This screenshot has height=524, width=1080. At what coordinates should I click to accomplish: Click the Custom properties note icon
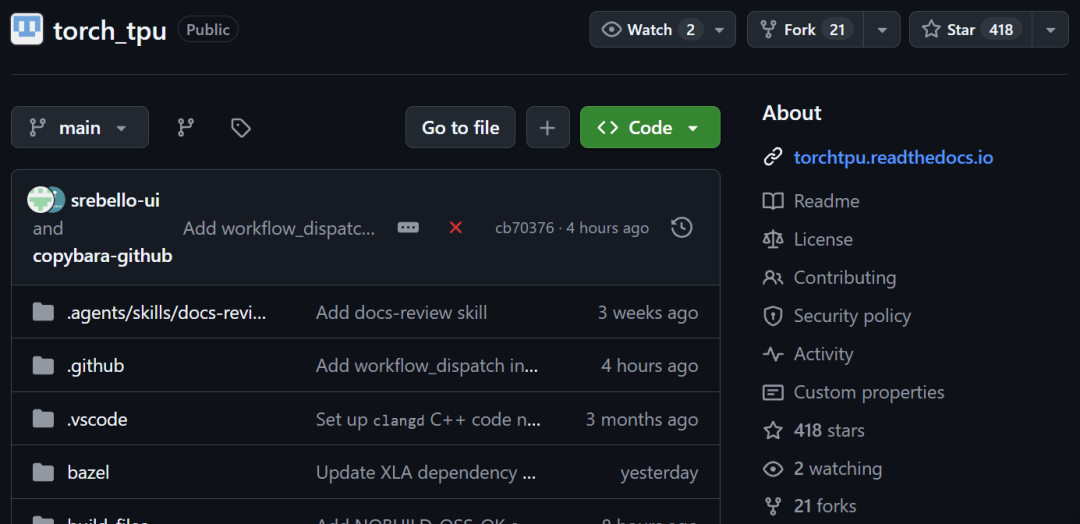coord(773,392)
